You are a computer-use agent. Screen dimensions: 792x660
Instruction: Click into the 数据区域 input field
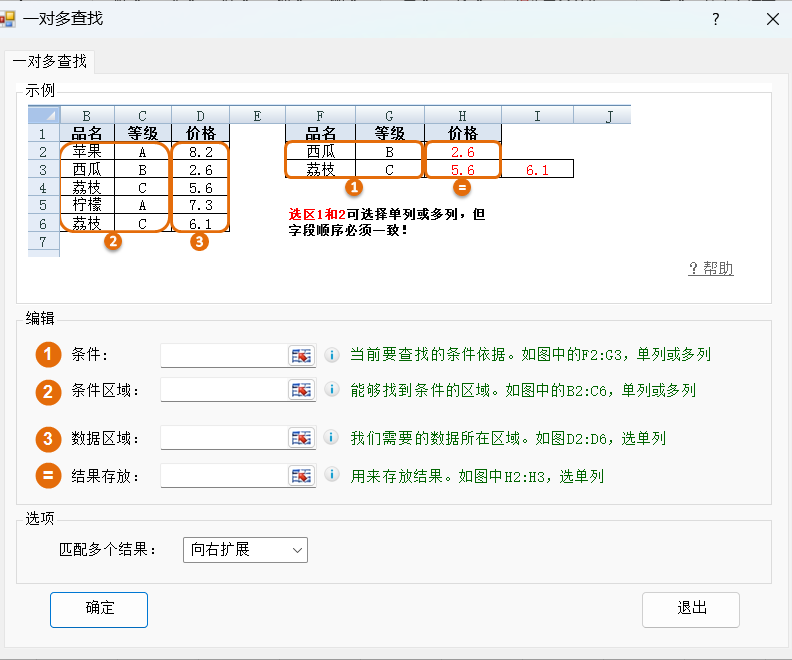(224, 438)
